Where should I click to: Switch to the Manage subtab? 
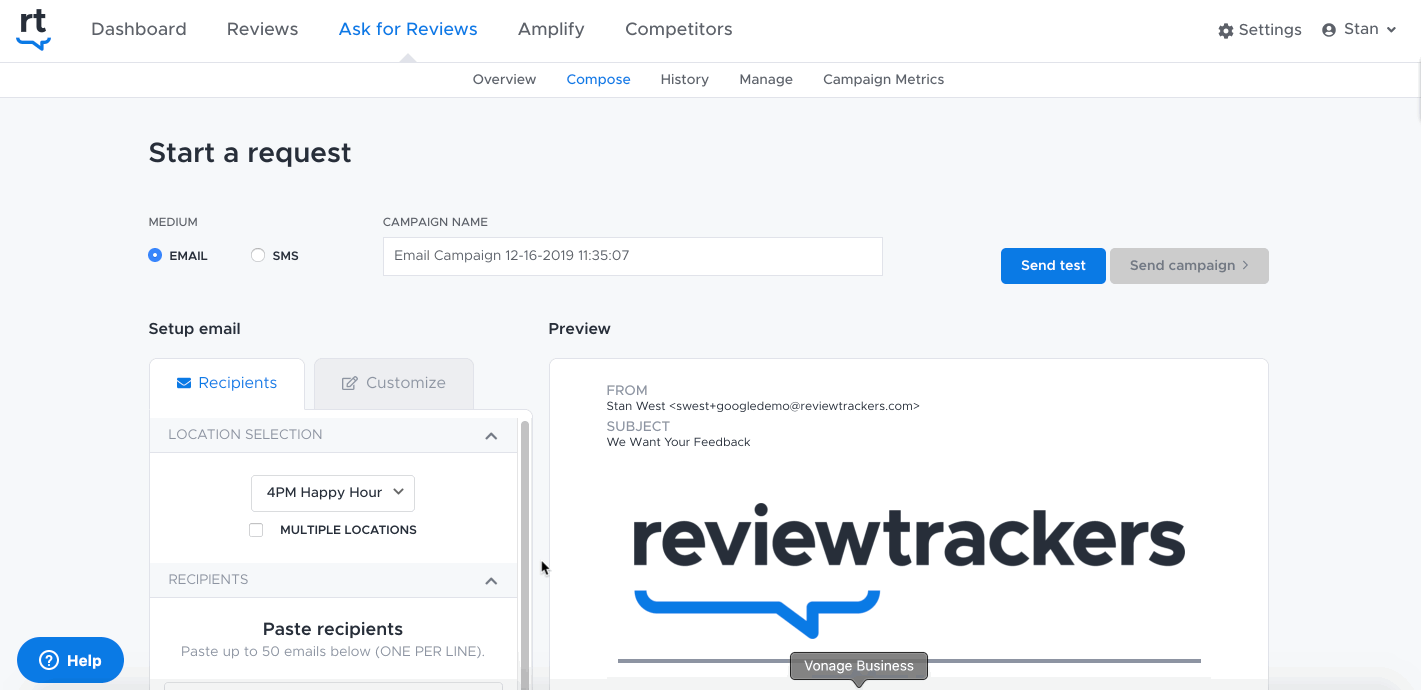click(766, 79)
